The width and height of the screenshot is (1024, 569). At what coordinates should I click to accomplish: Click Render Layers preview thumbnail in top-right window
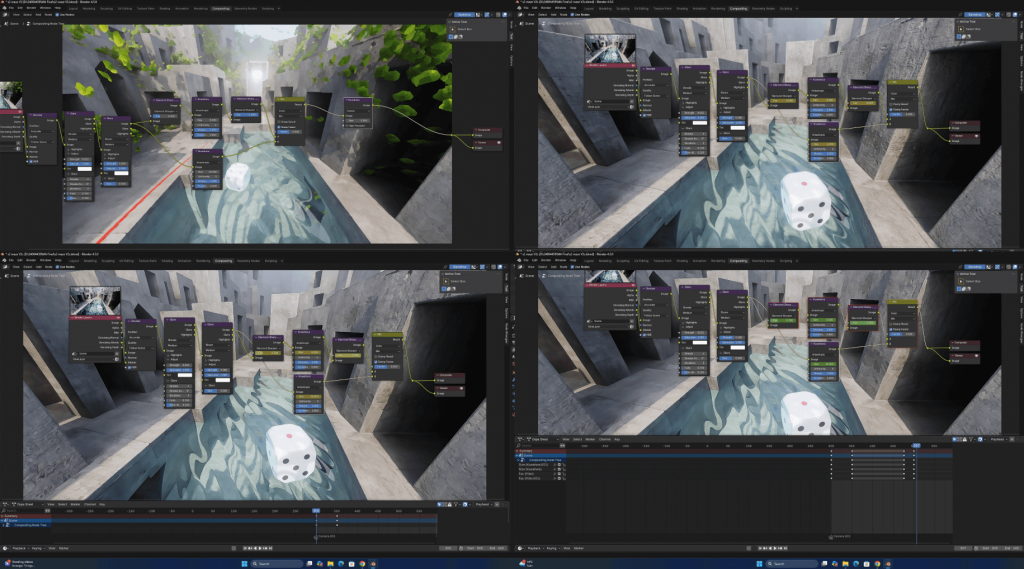(609, 48)
